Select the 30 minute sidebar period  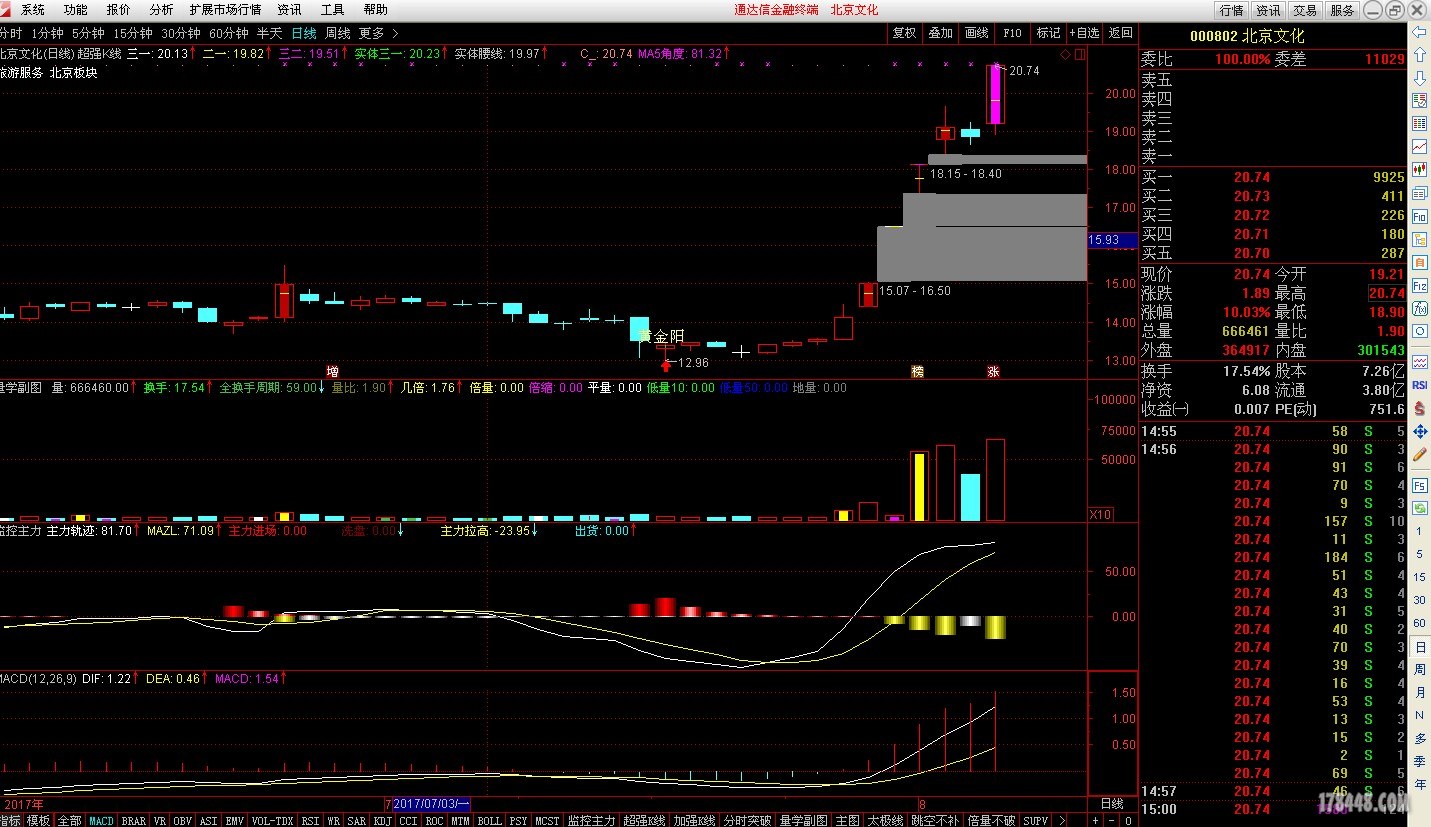click(x=1419, y=600)
